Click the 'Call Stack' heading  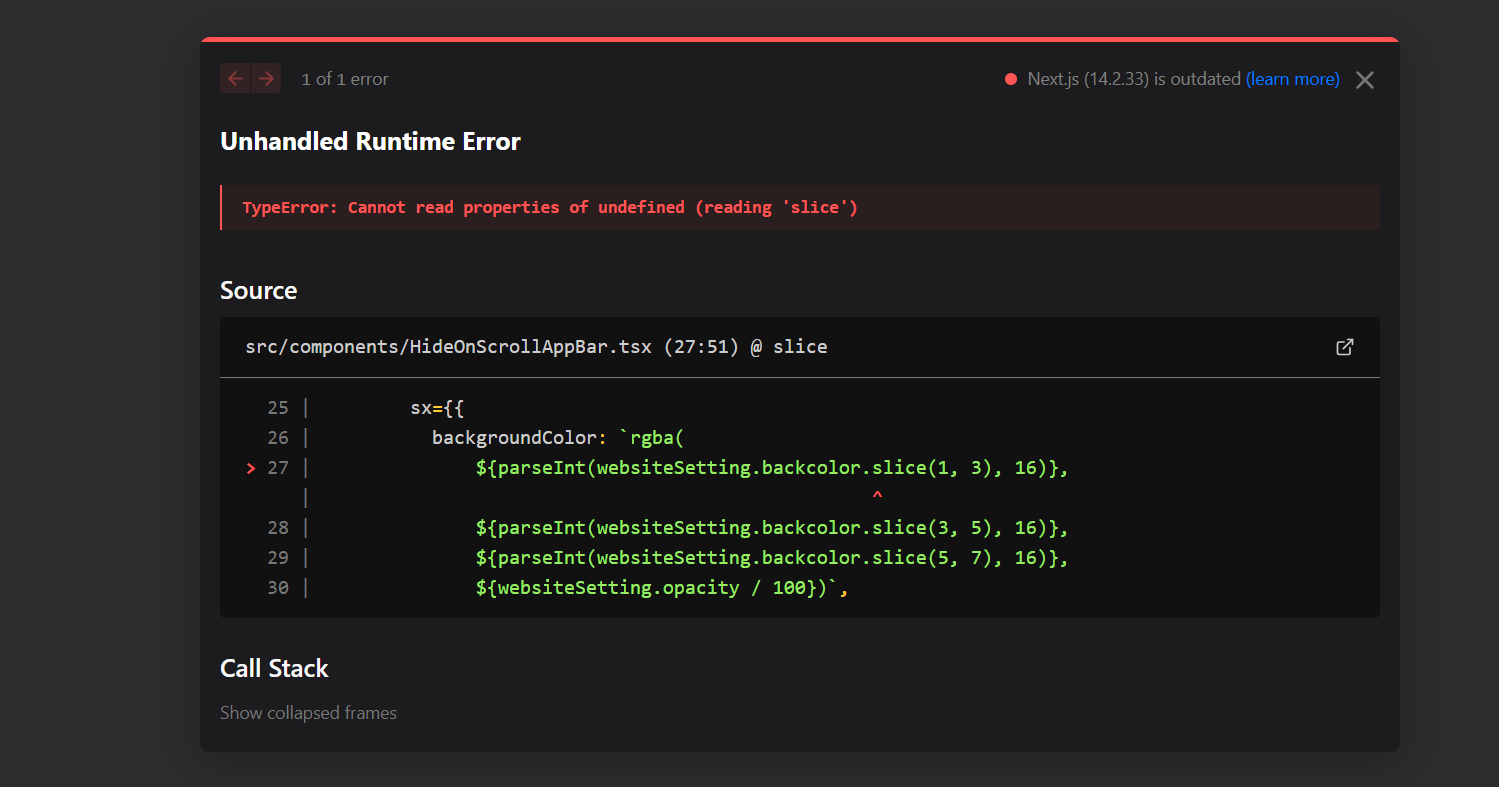tap(274, 669)
